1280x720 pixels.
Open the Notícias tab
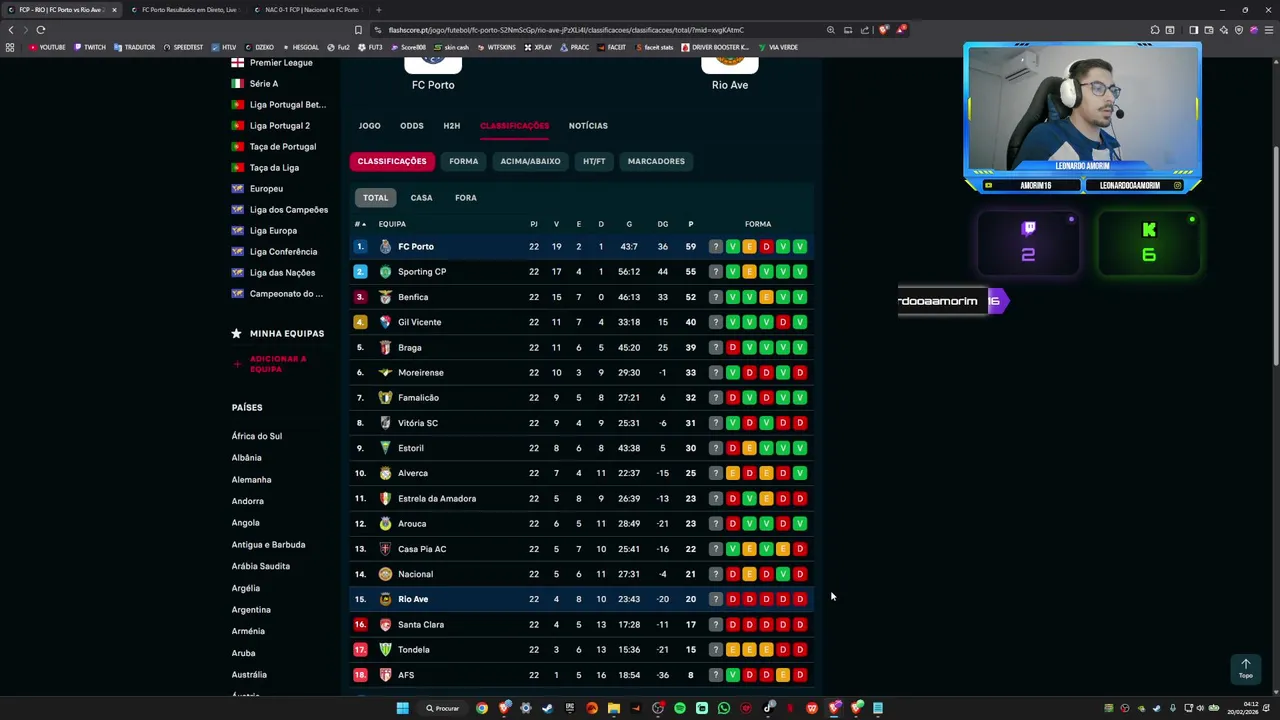(x=588, y=126)
